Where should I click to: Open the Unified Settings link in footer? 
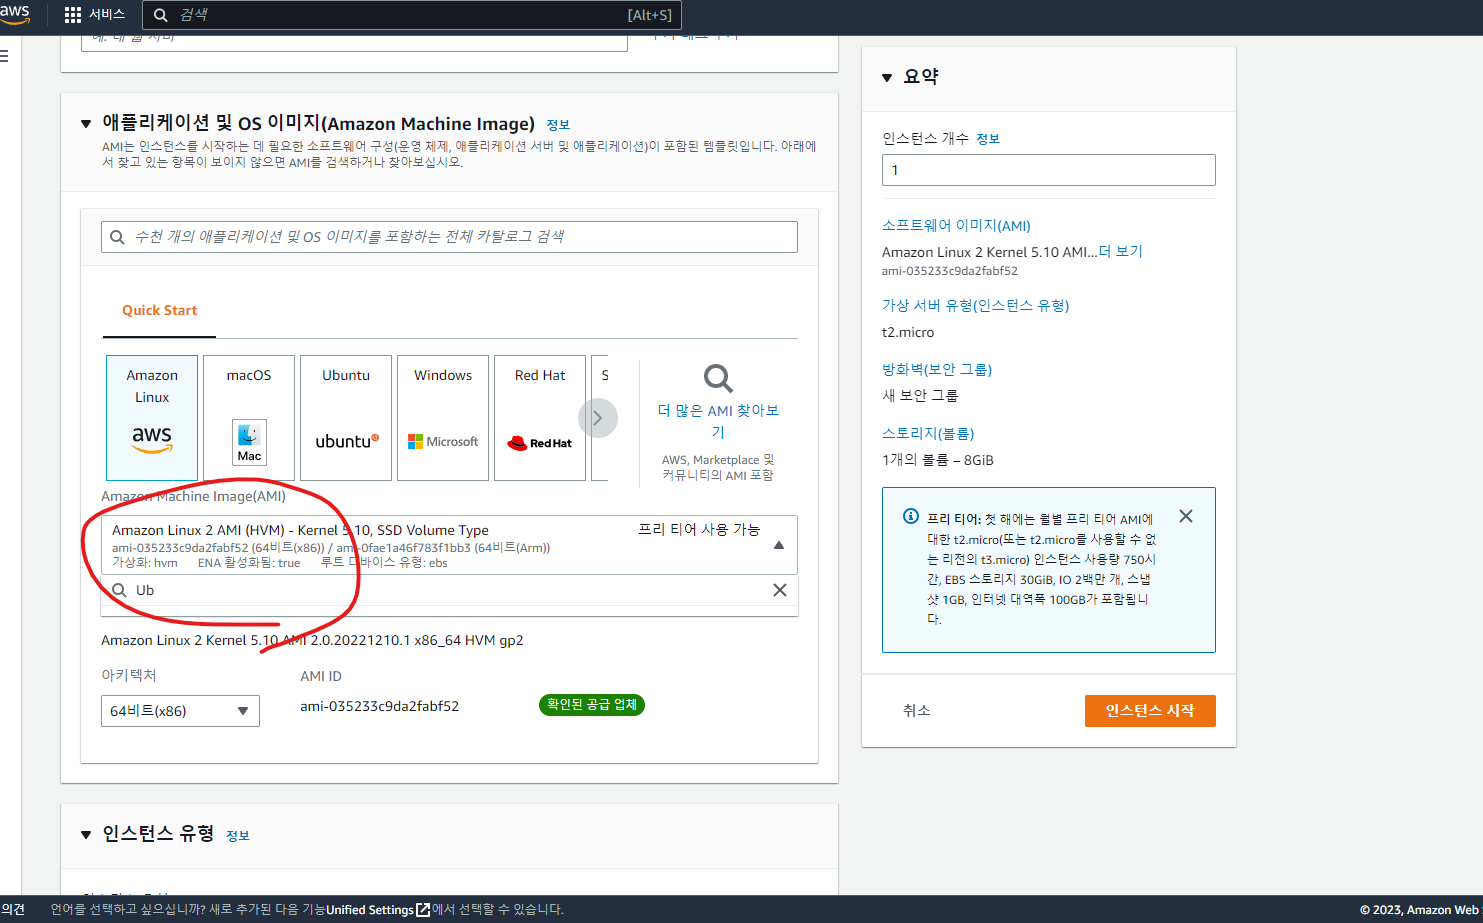pyautogui.click(x=378, y=910)
